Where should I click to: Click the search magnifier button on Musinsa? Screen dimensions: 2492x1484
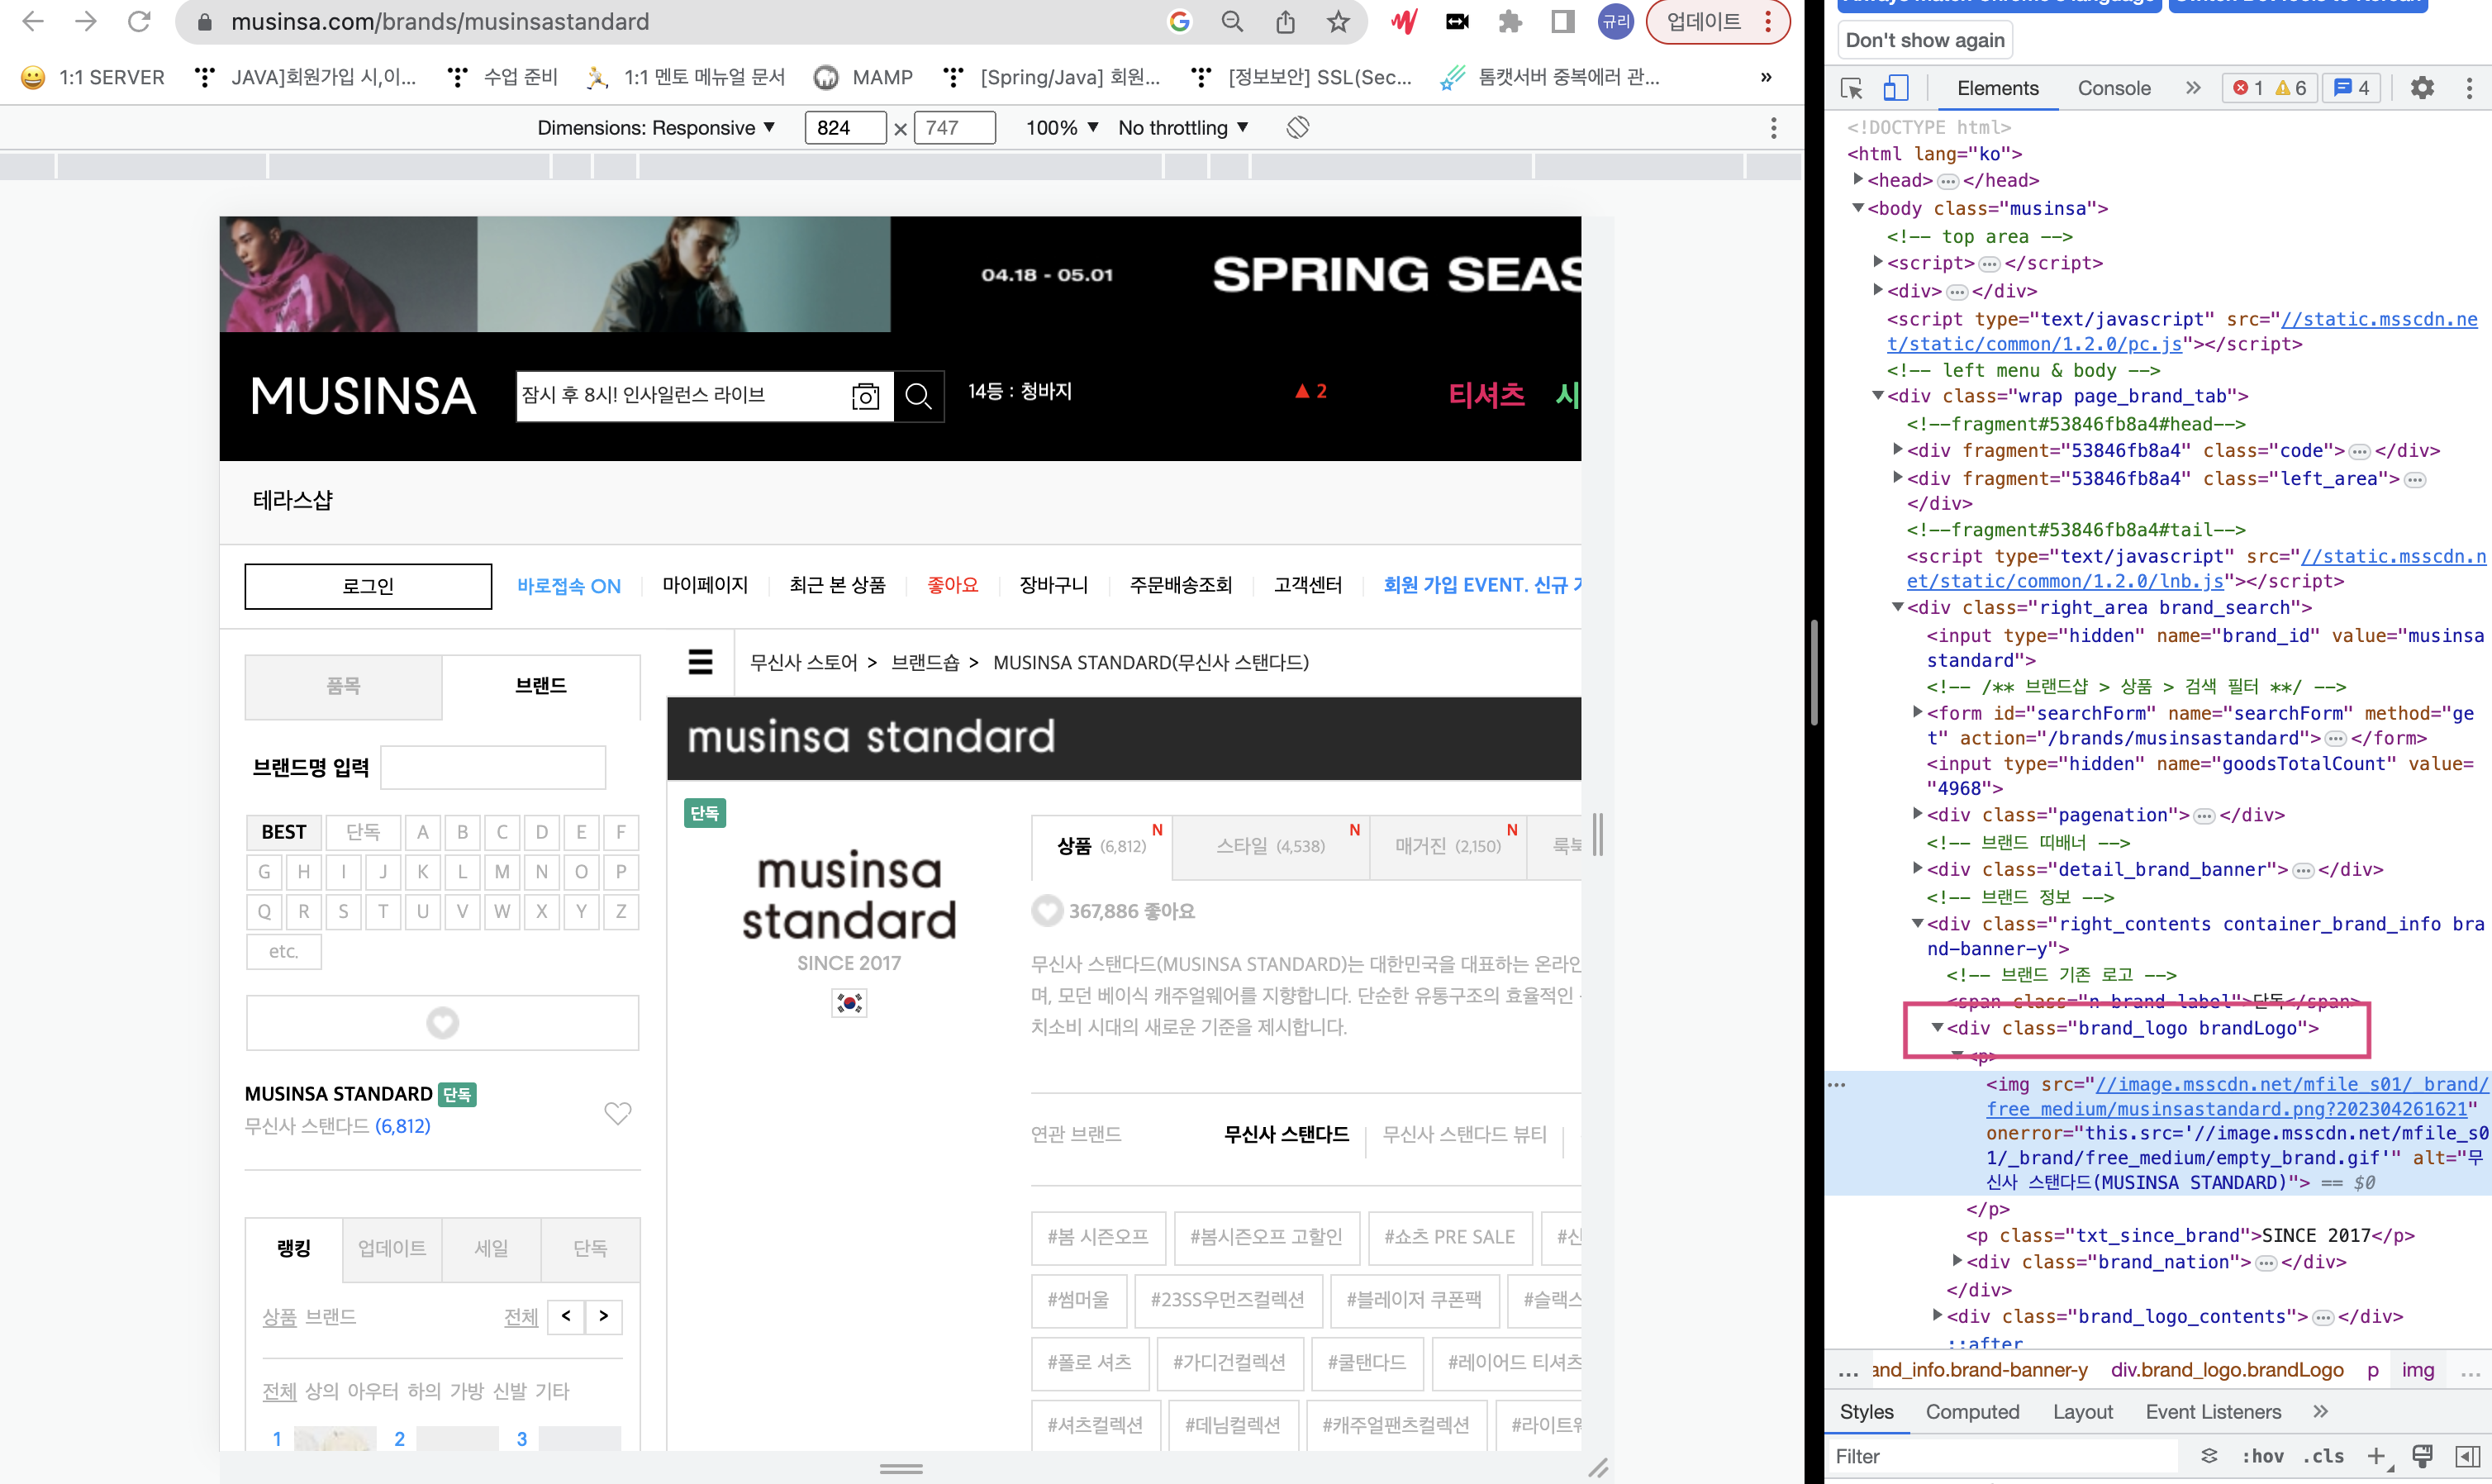click(918, 396)
